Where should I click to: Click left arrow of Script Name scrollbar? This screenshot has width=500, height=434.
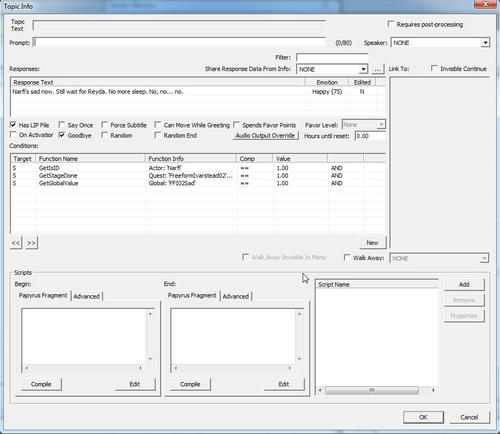coord(320,390)
